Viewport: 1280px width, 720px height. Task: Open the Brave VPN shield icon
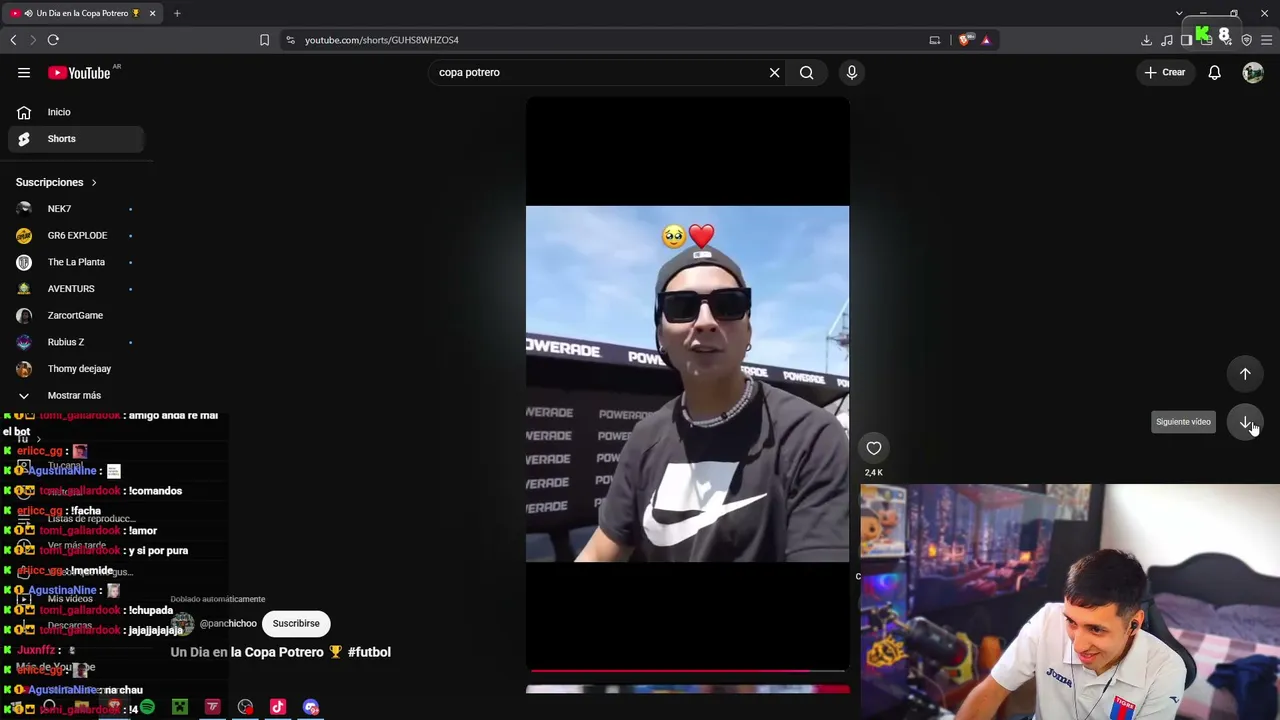tap(1246, 40)
